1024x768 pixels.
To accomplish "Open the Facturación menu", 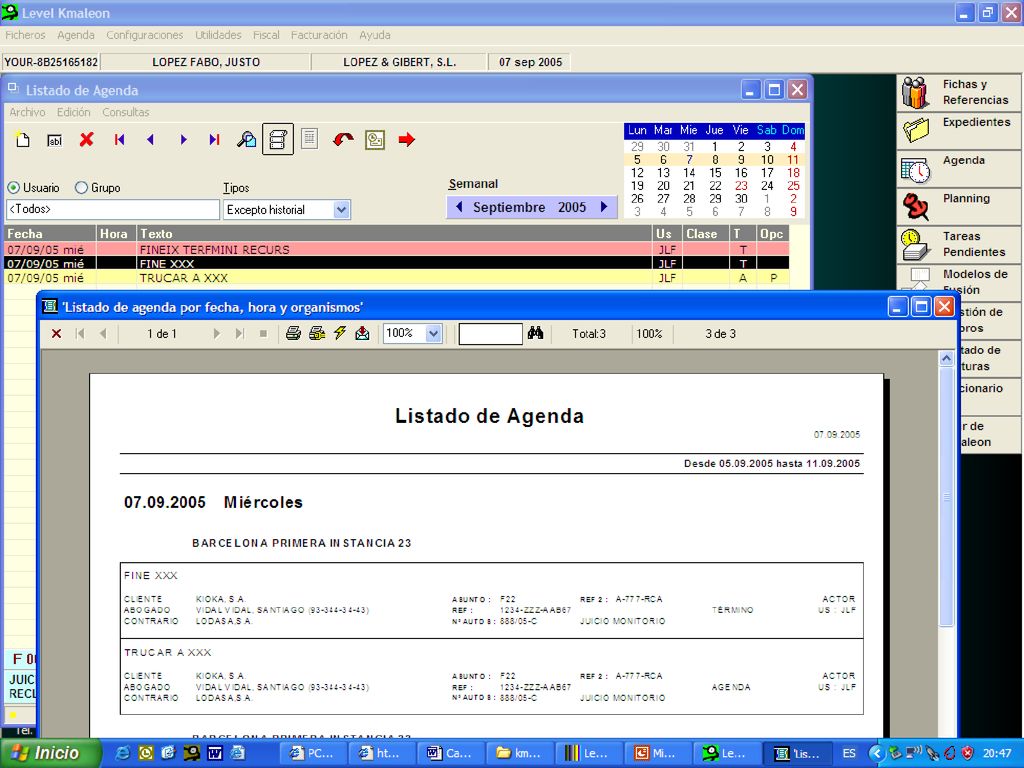I will click(319, 35).
